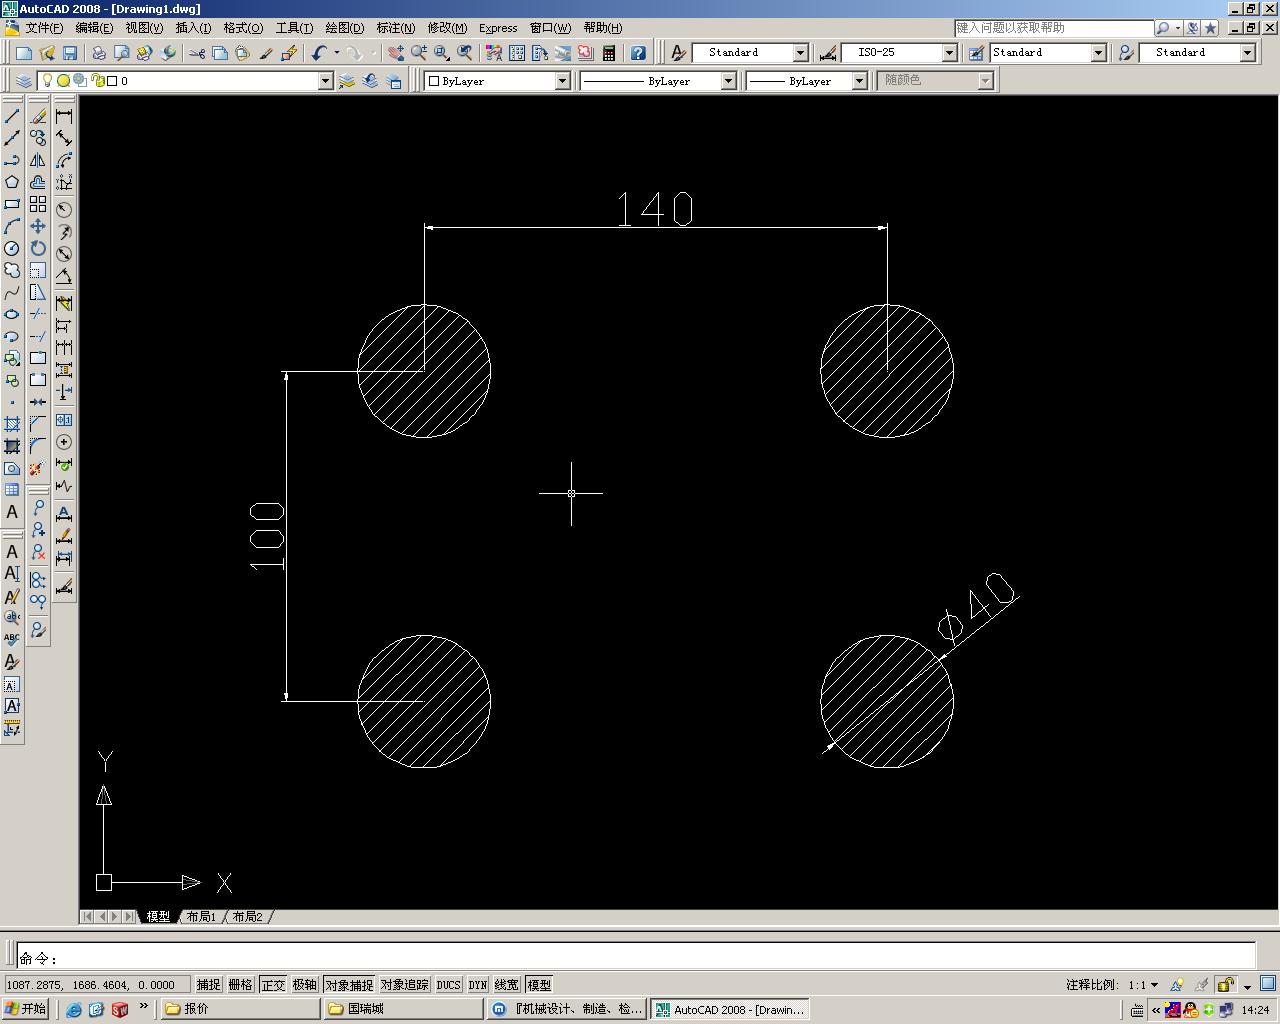Select the Polygon draw tool
The height and width of the screenshot is (1024, 1280).
click(12, 182)
